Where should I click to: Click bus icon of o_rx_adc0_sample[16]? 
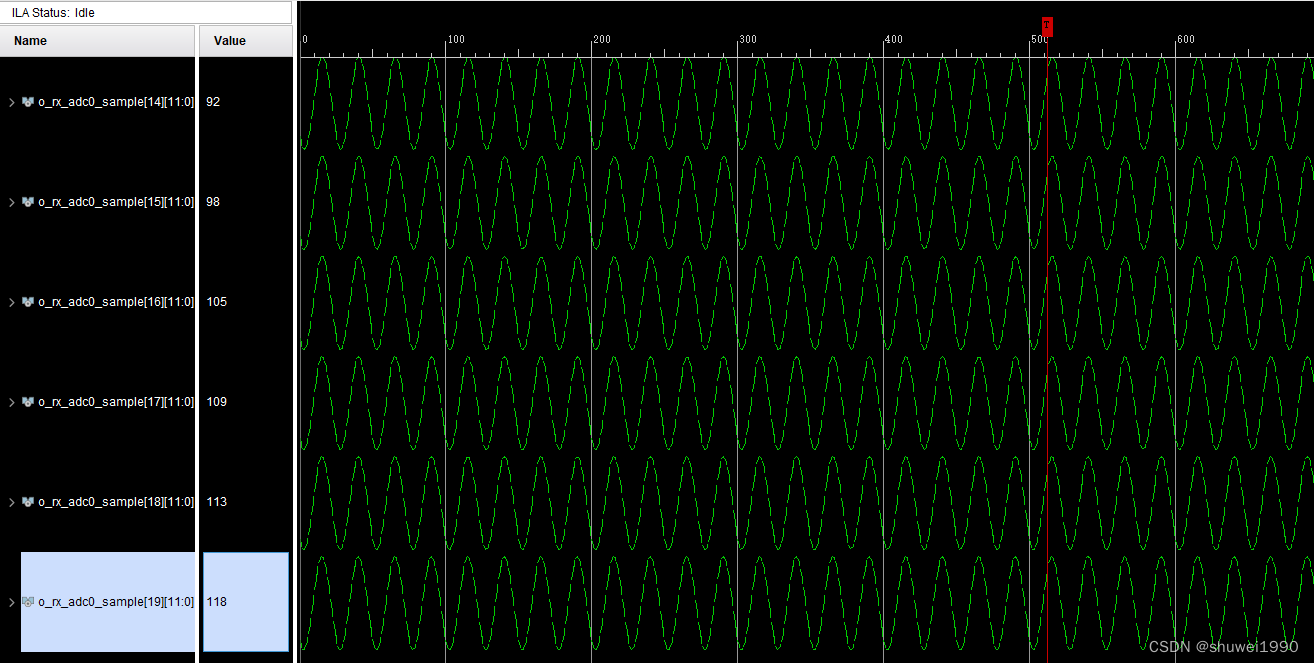pos(28,302)
